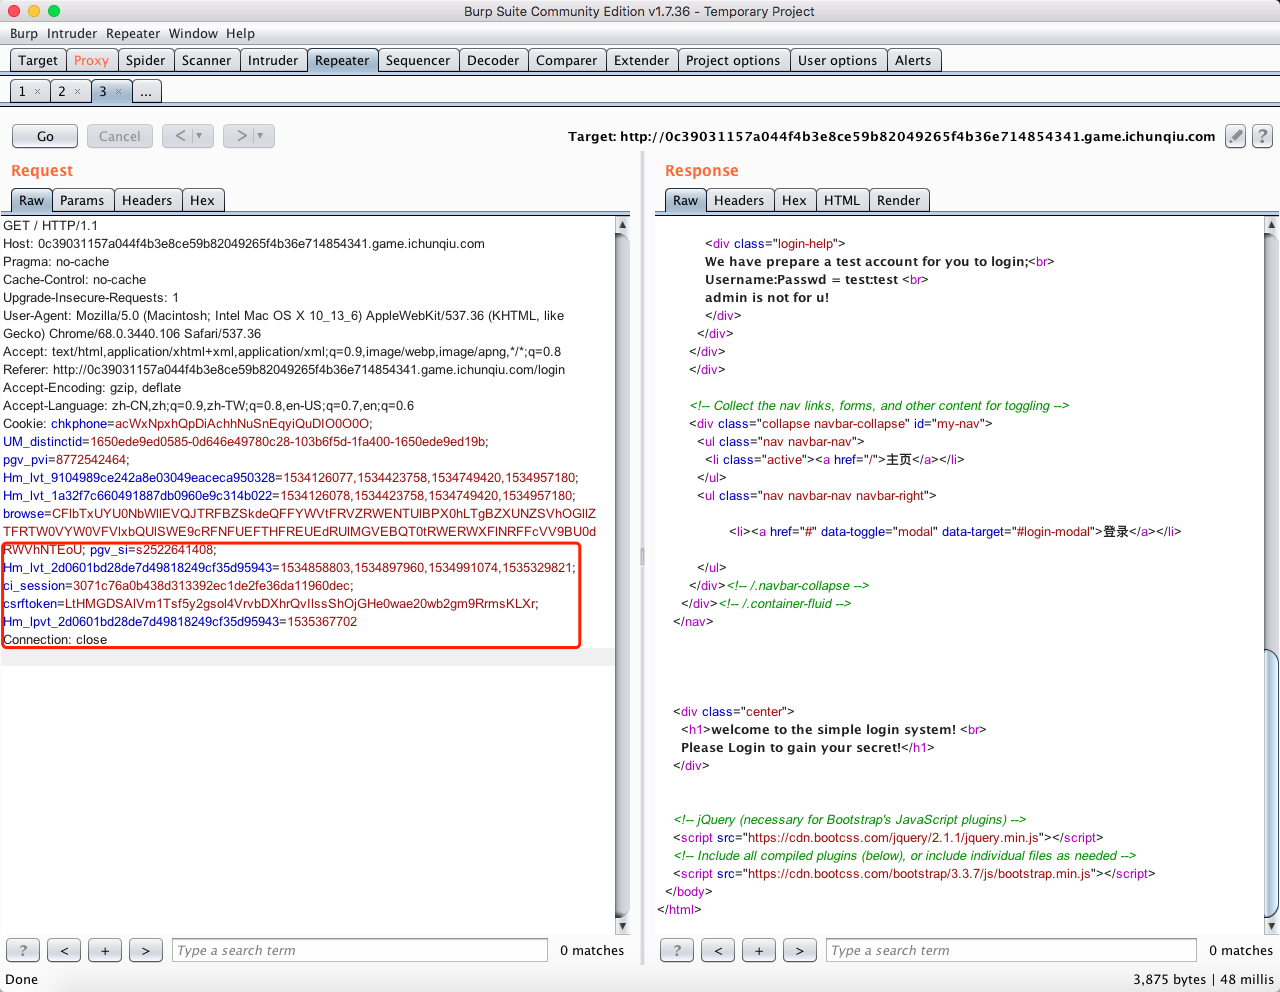Click the 'GET / HTTP/1.1' request line

(51, 225)
